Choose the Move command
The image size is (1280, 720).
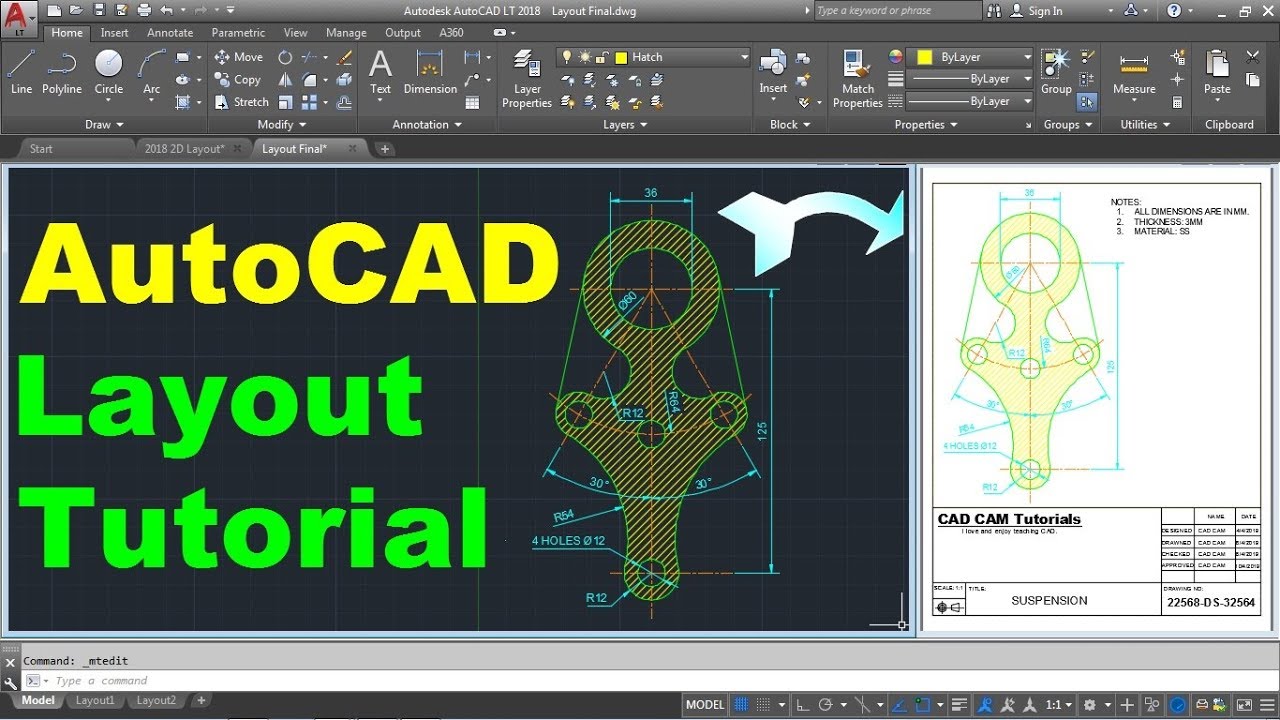[x=238, y=57]
